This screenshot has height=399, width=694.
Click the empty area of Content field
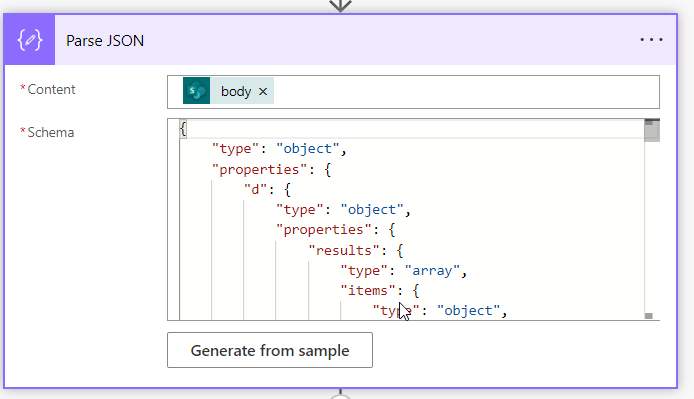465,92
